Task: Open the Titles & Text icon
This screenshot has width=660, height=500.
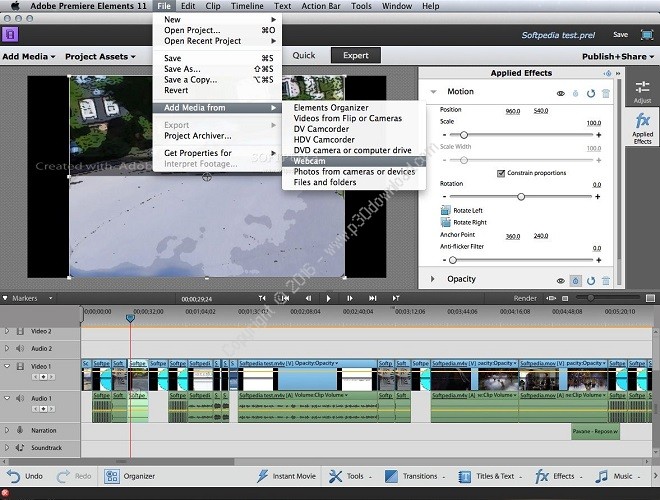Action: 465,476
